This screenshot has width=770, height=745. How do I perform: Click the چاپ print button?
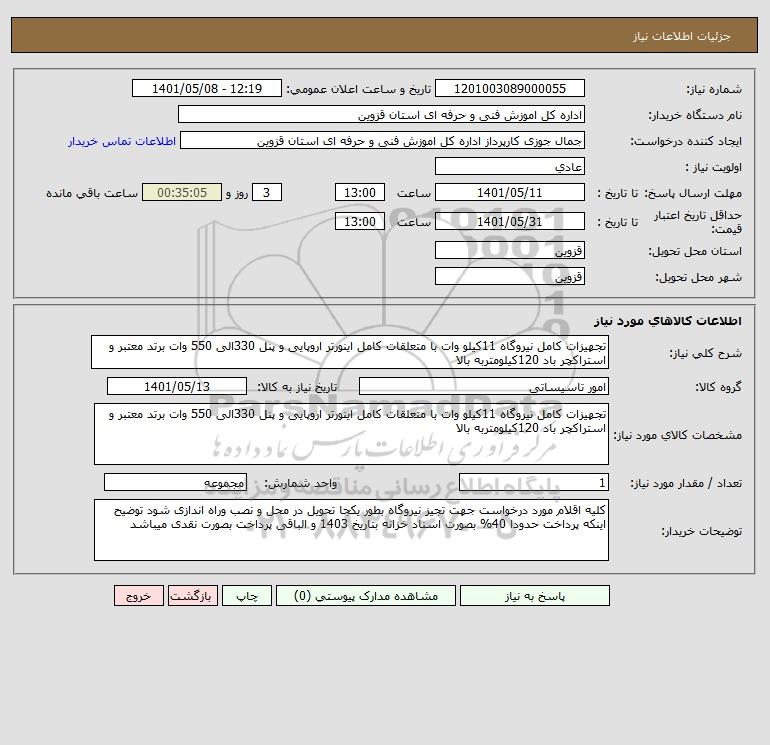pyautogui.click(x=247, y=596)
